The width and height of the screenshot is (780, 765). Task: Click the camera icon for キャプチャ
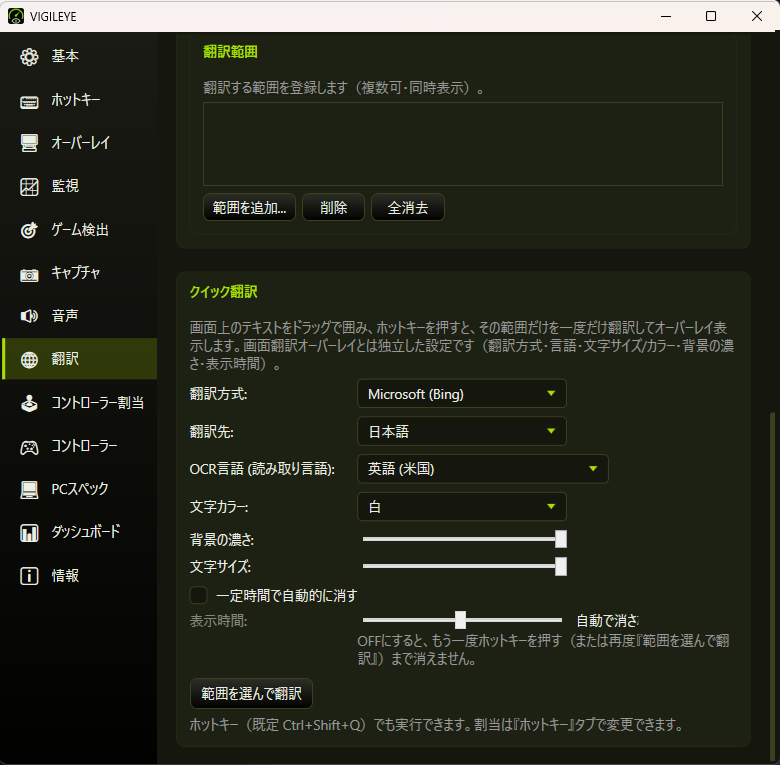(x=29, y=274)
